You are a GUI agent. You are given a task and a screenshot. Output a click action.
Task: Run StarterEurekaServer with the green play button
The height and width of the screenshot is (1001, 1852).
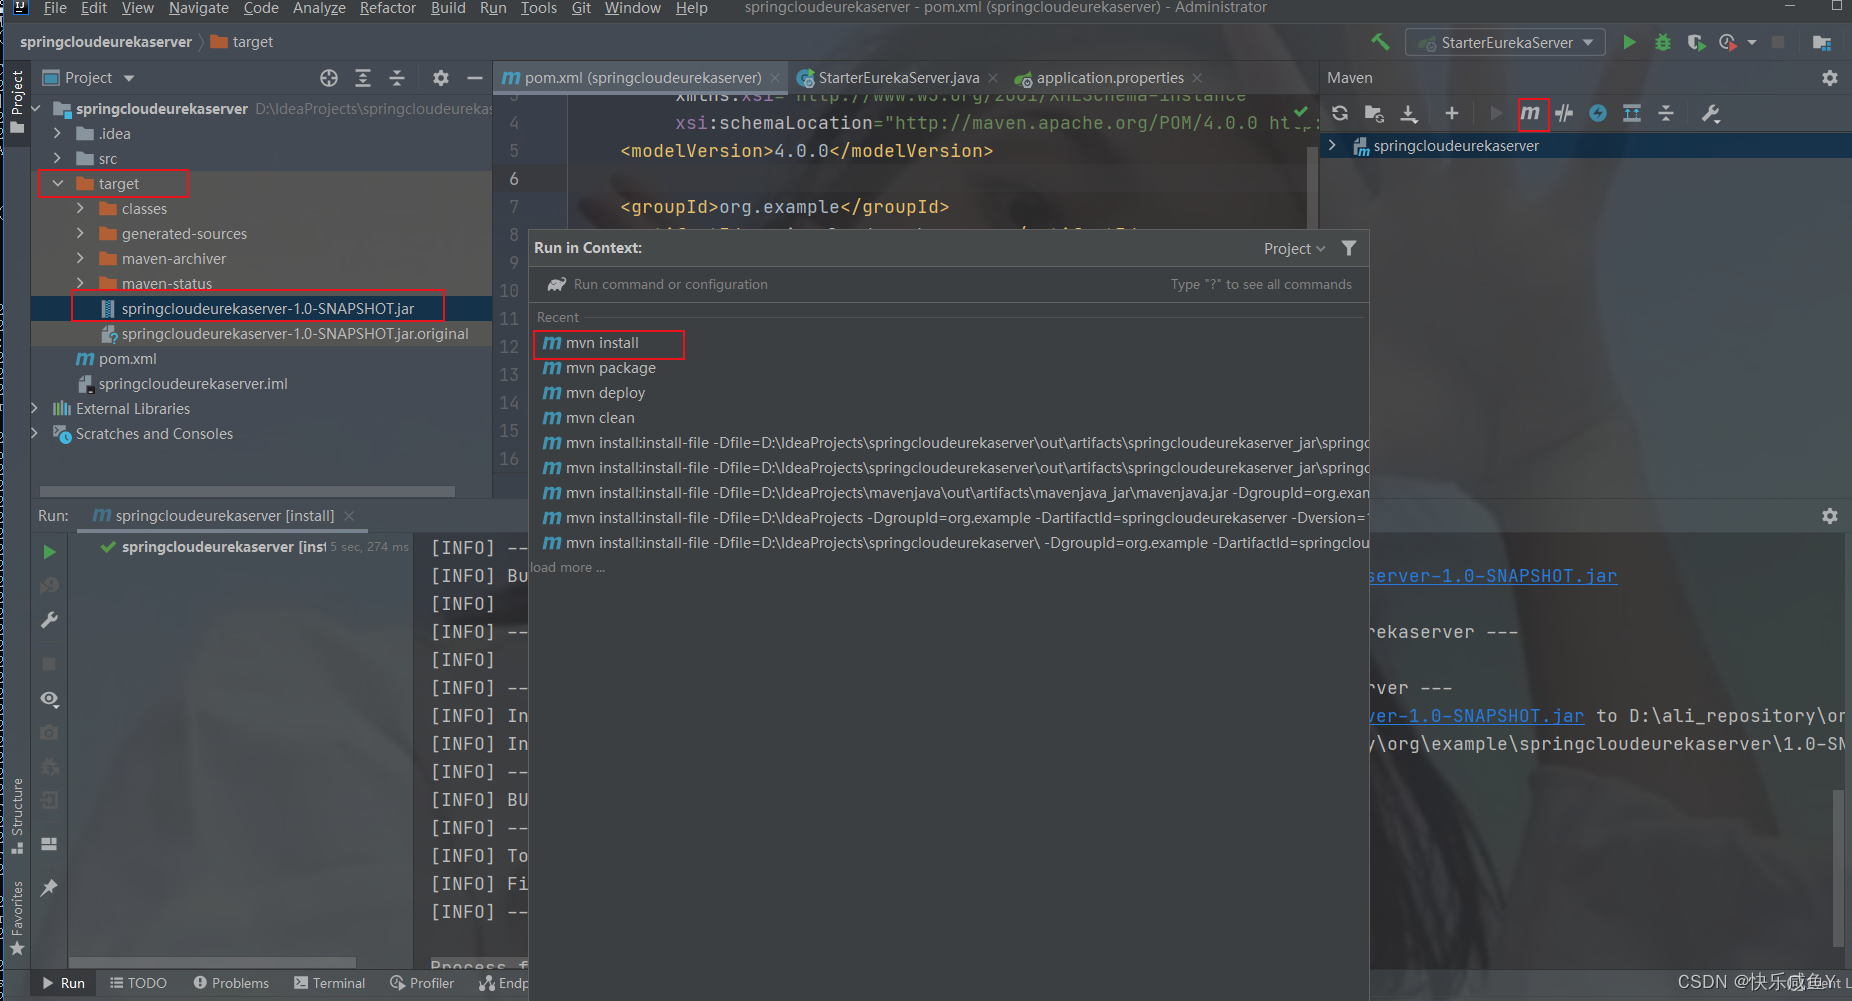pos(1629,42)
